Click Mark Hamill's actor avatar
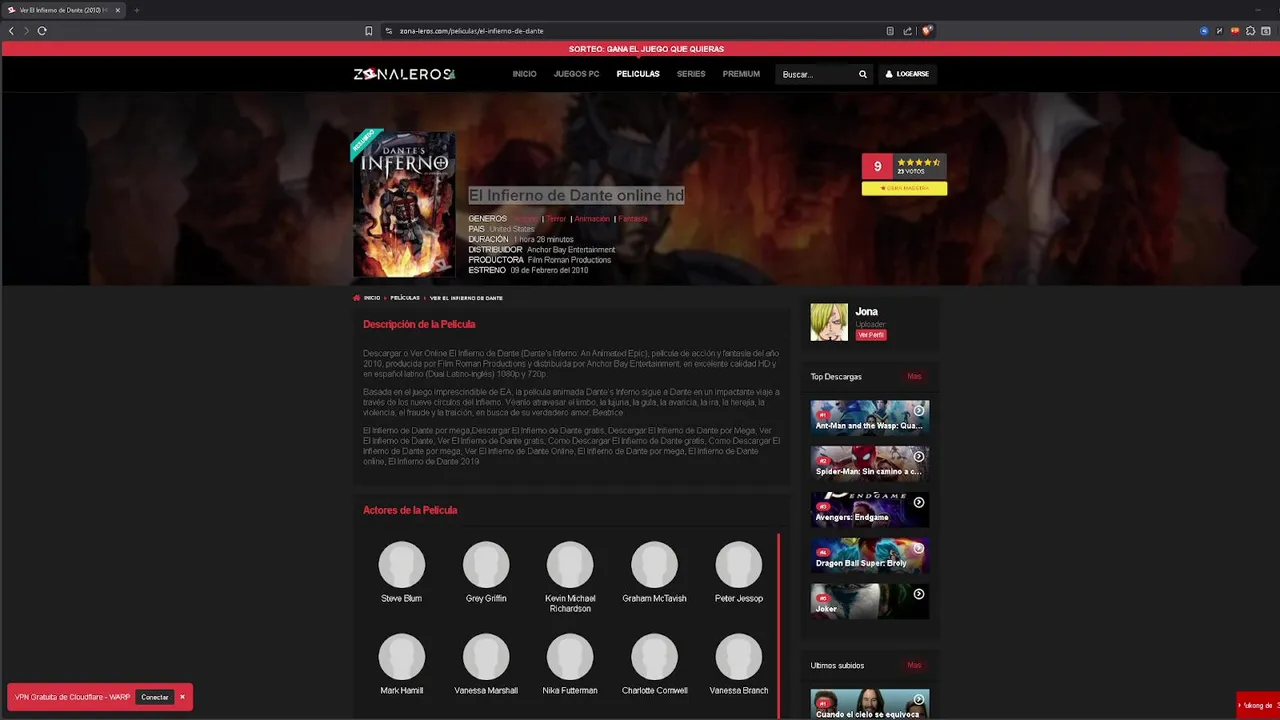The height and width of the screenshot is (720, 1280). [x=402, y=657]
